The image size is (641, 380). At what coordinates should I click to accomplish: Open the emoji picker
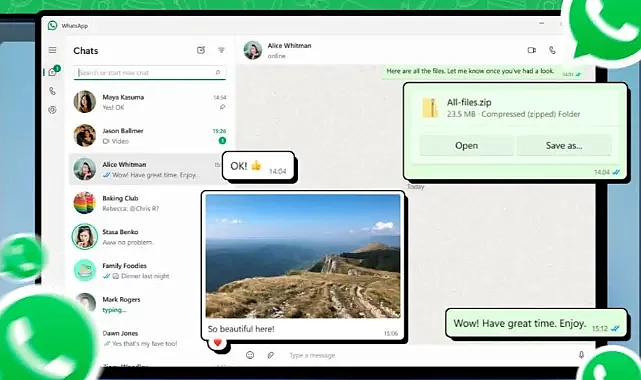pyautogui.click(x=250, y=355)
